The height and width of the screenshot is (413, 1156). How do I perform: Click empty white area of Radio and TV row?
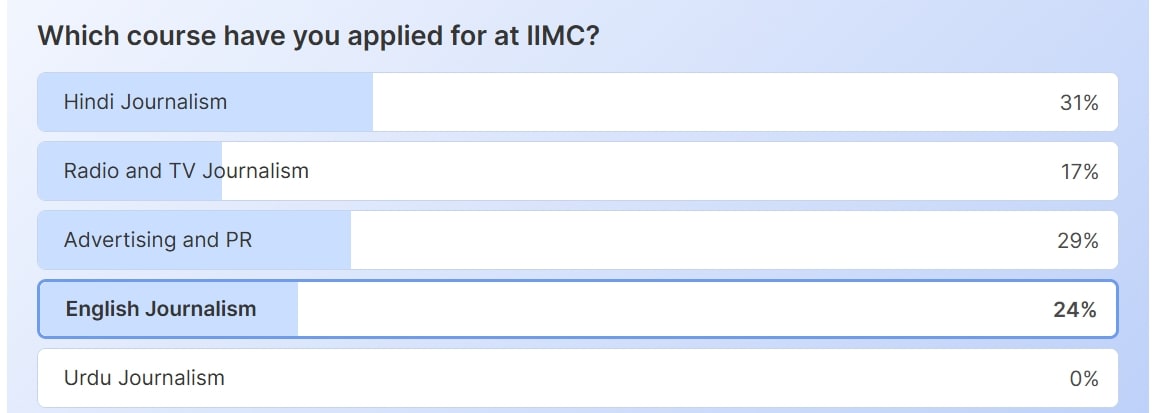(x=650, y=171)
